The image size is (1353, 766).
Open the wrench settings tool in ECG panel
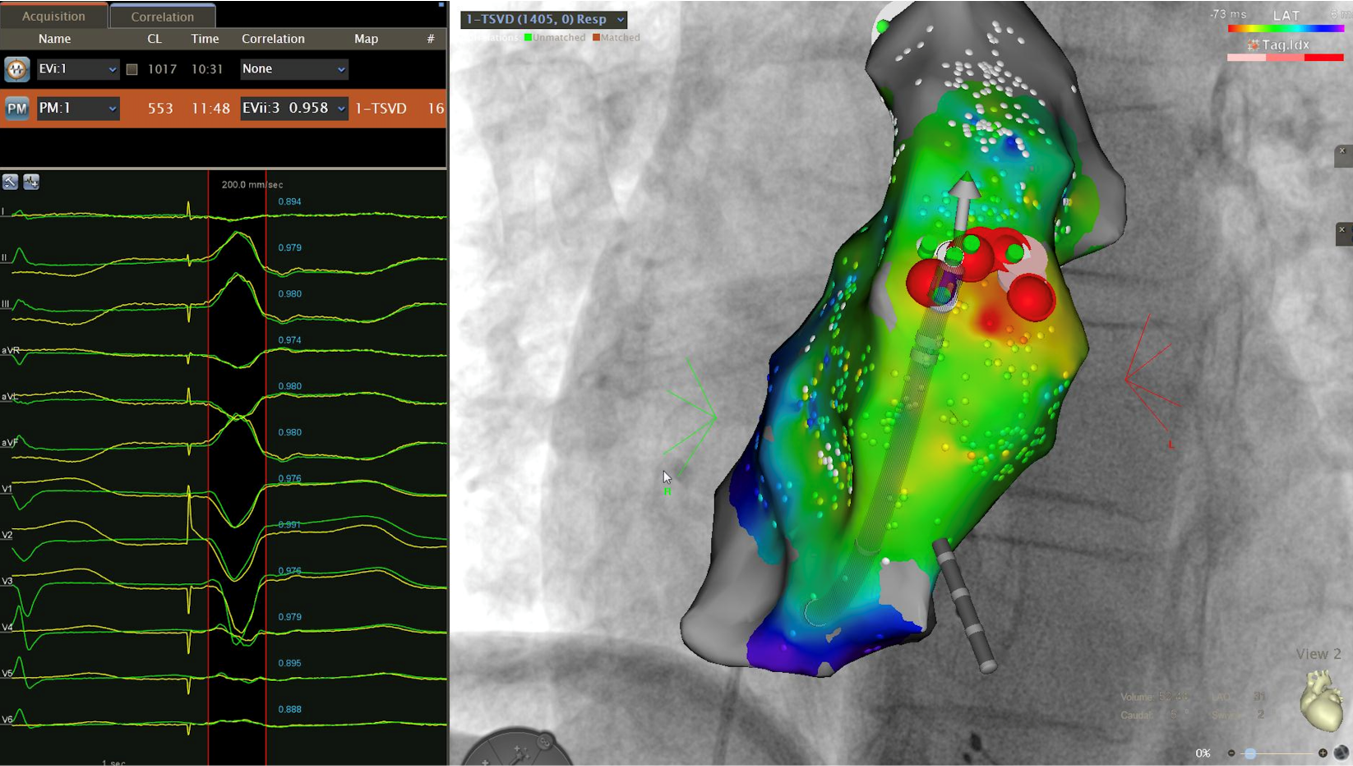(10, 182)
